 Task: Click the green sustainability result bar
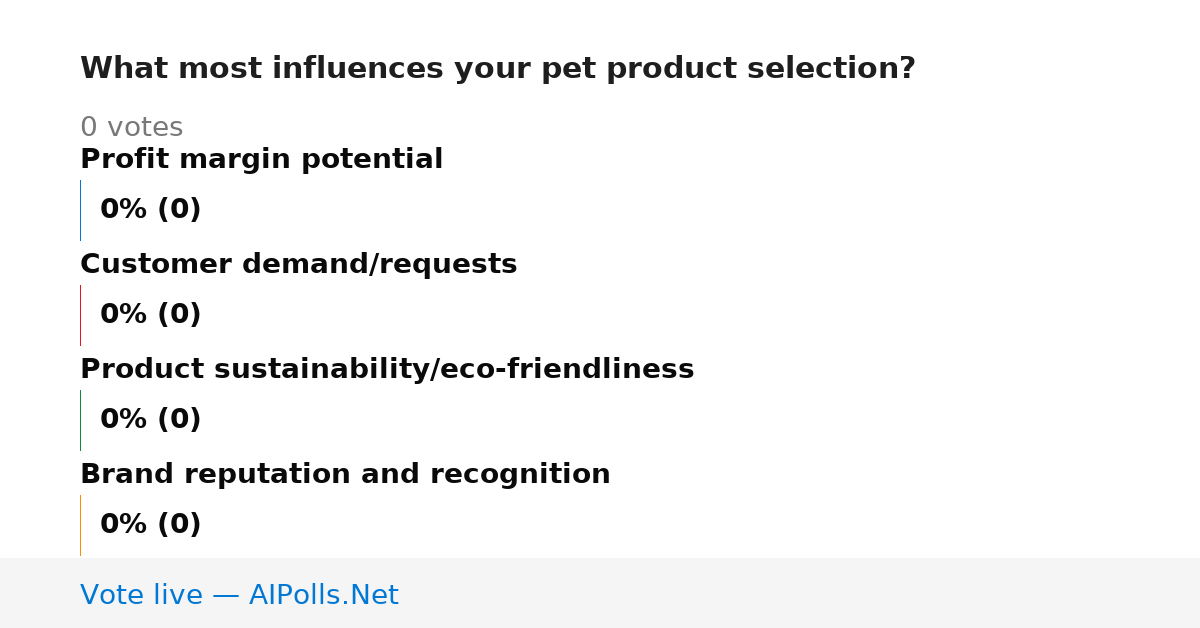click(80, 420)
